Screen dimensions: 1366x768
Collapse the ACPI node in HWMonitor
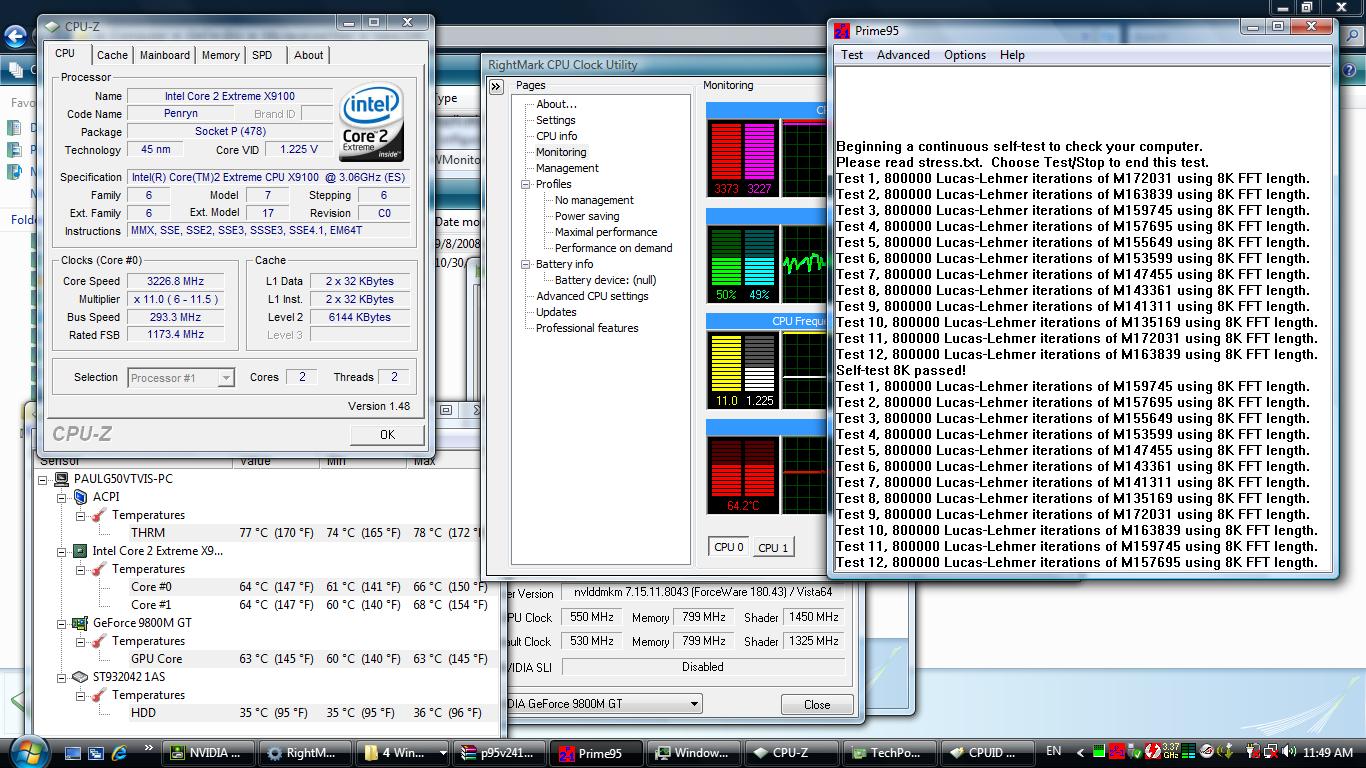click(62, 497)
